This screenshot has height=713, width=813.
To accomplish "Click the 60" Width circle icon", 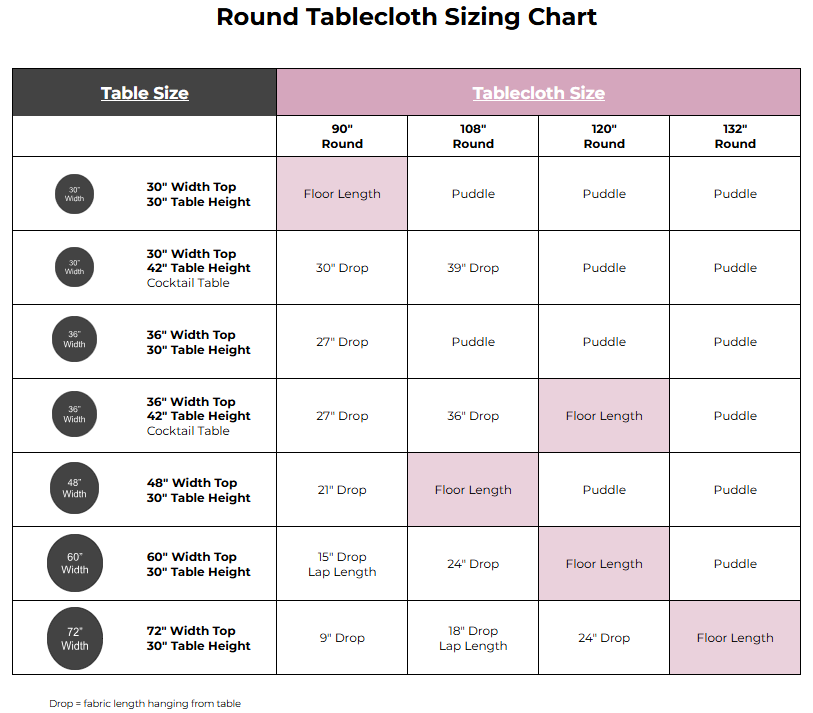I will 75,564.
